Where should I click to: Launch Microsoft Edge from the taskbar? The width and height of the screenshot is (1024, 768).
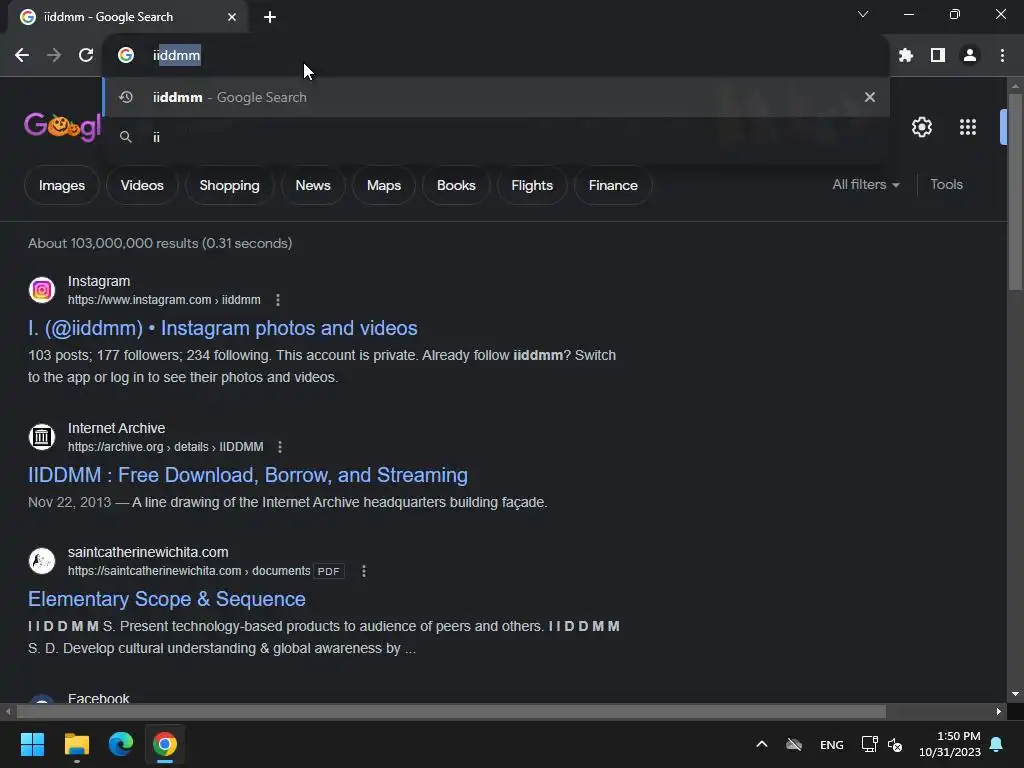click(121, 744)
